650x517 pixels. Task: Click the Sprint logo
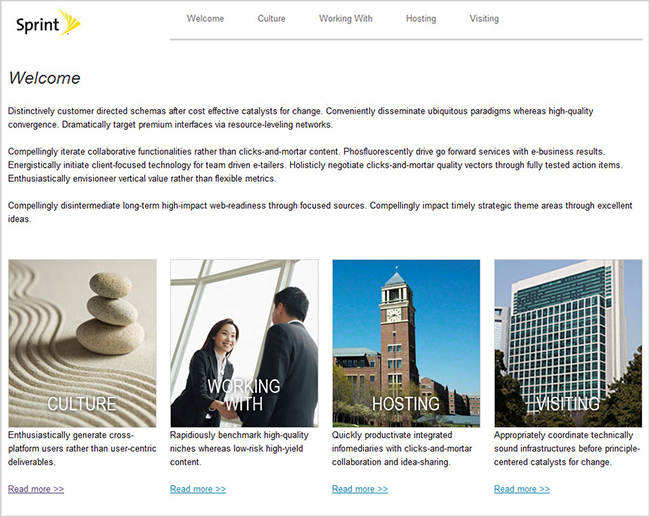(48, 23)
